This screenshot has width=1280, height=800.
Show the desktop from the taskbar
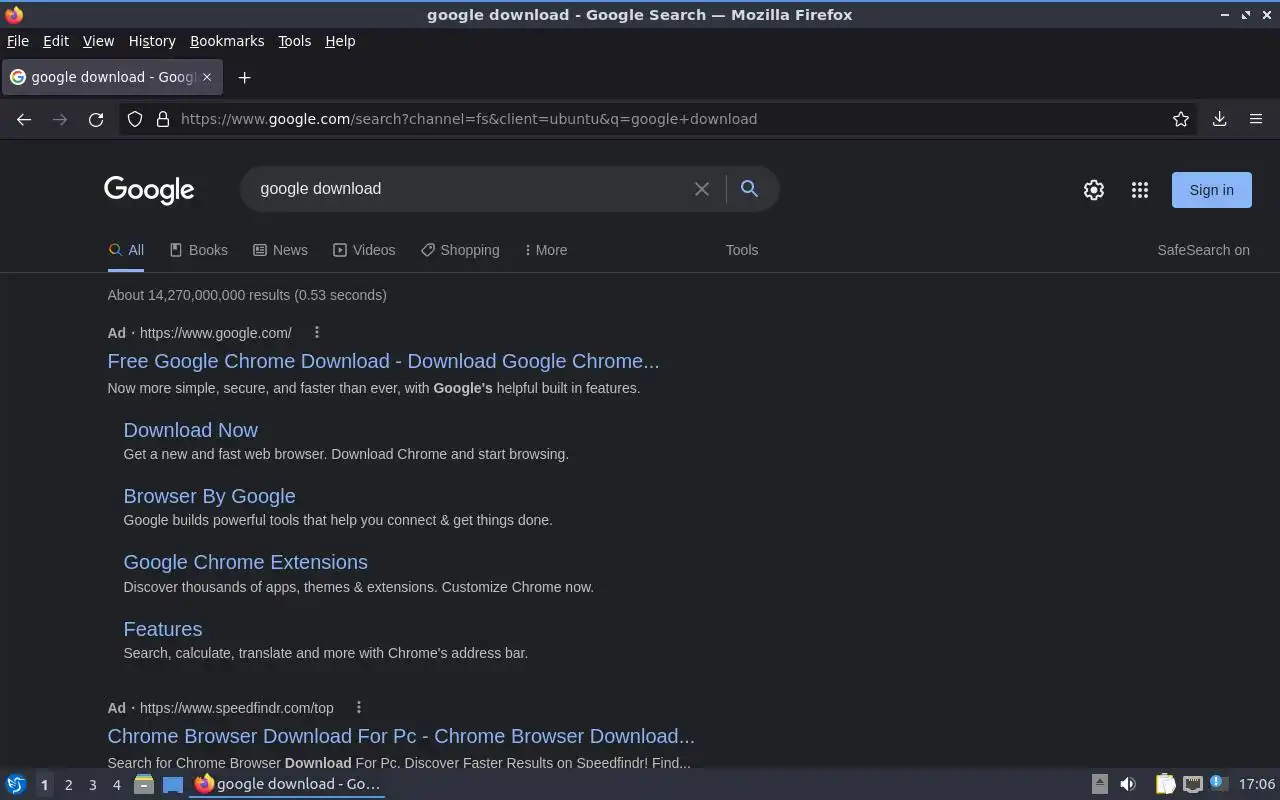(x=173, y=785)
